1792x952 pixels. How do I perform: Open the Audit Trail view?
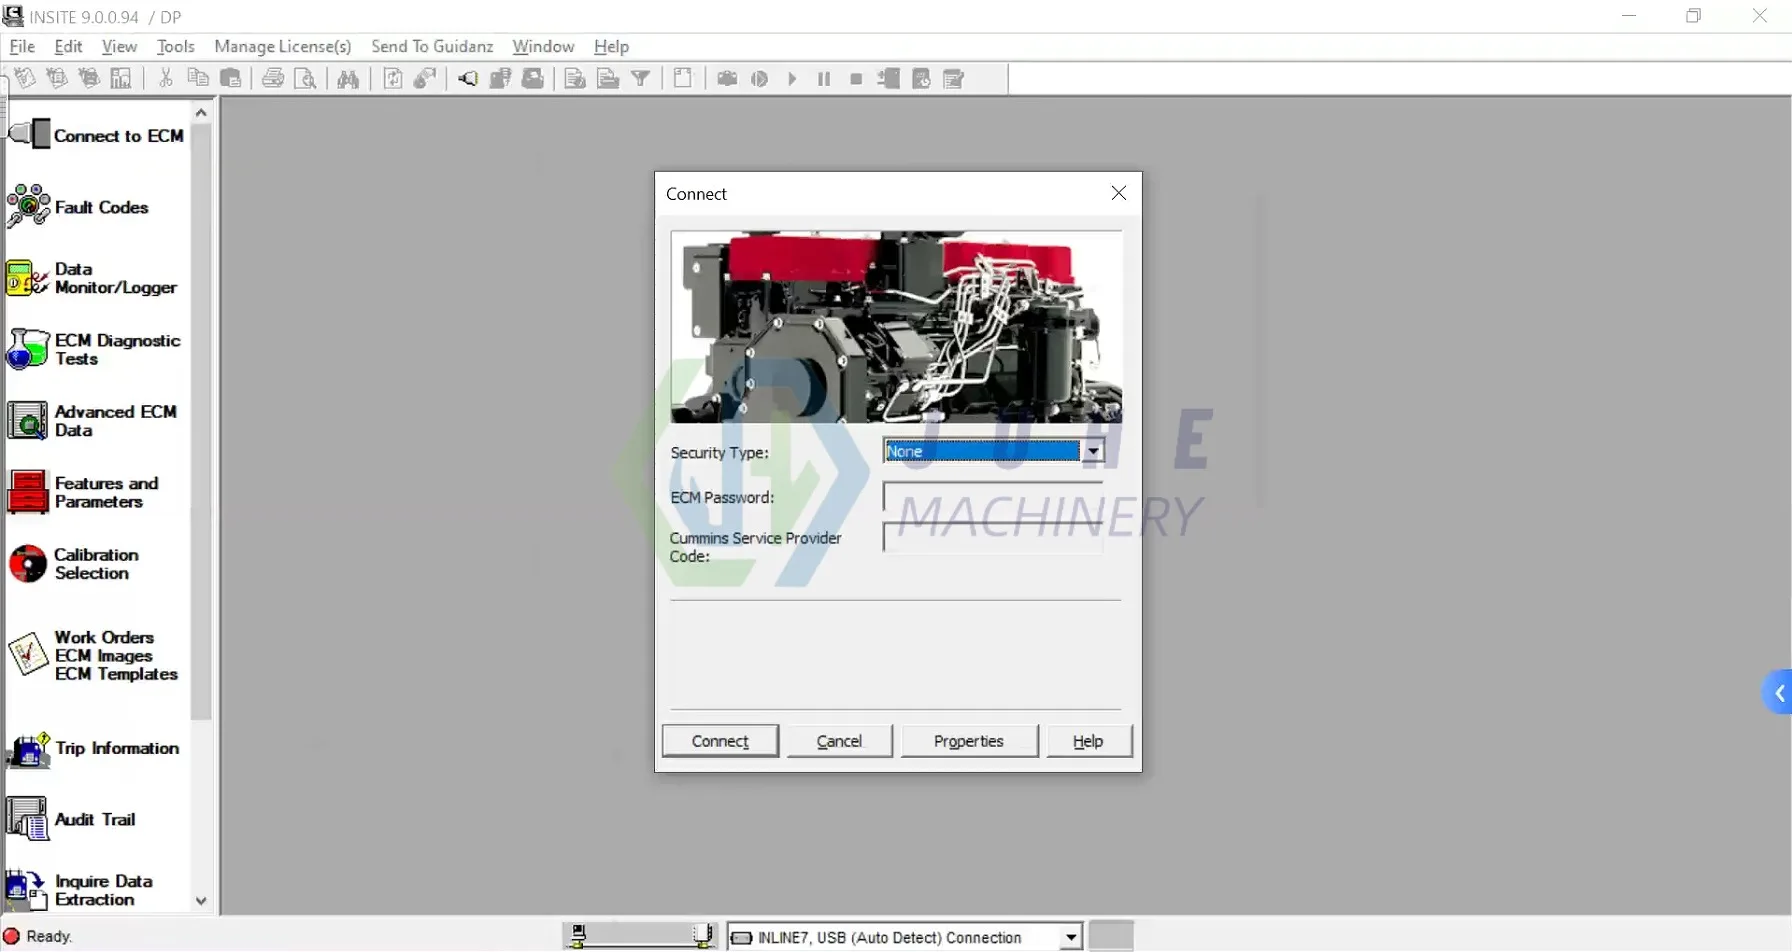pyautogui.click(x=71, y=819)
